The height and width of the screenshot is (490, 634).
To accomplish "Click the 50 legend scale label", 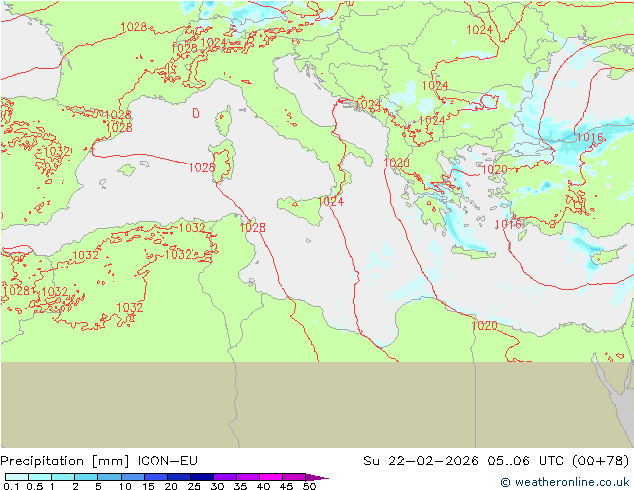I will pyautogui.click(x=309, y=486).
